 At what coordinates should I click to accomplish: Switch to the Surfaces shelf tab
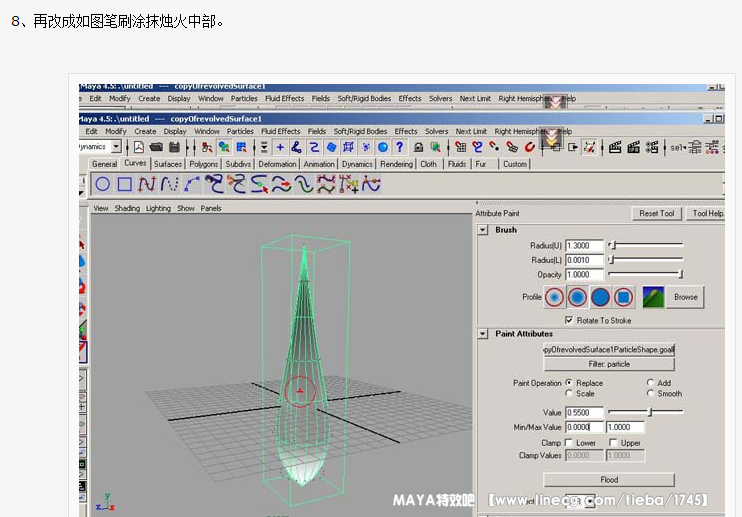point(168,164)
